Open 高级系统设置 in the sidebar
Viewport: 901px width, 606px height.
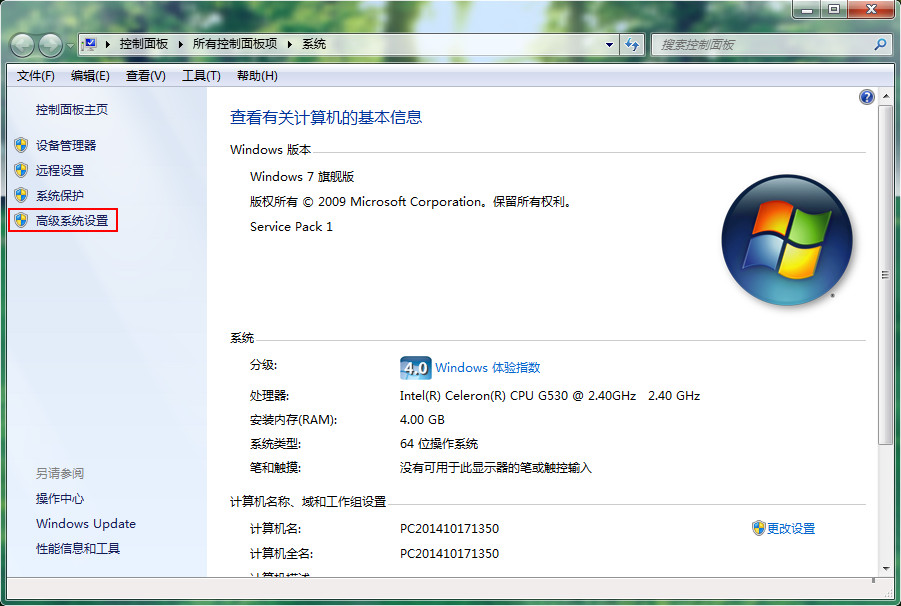pyautogui.click(x=71, y=220)
